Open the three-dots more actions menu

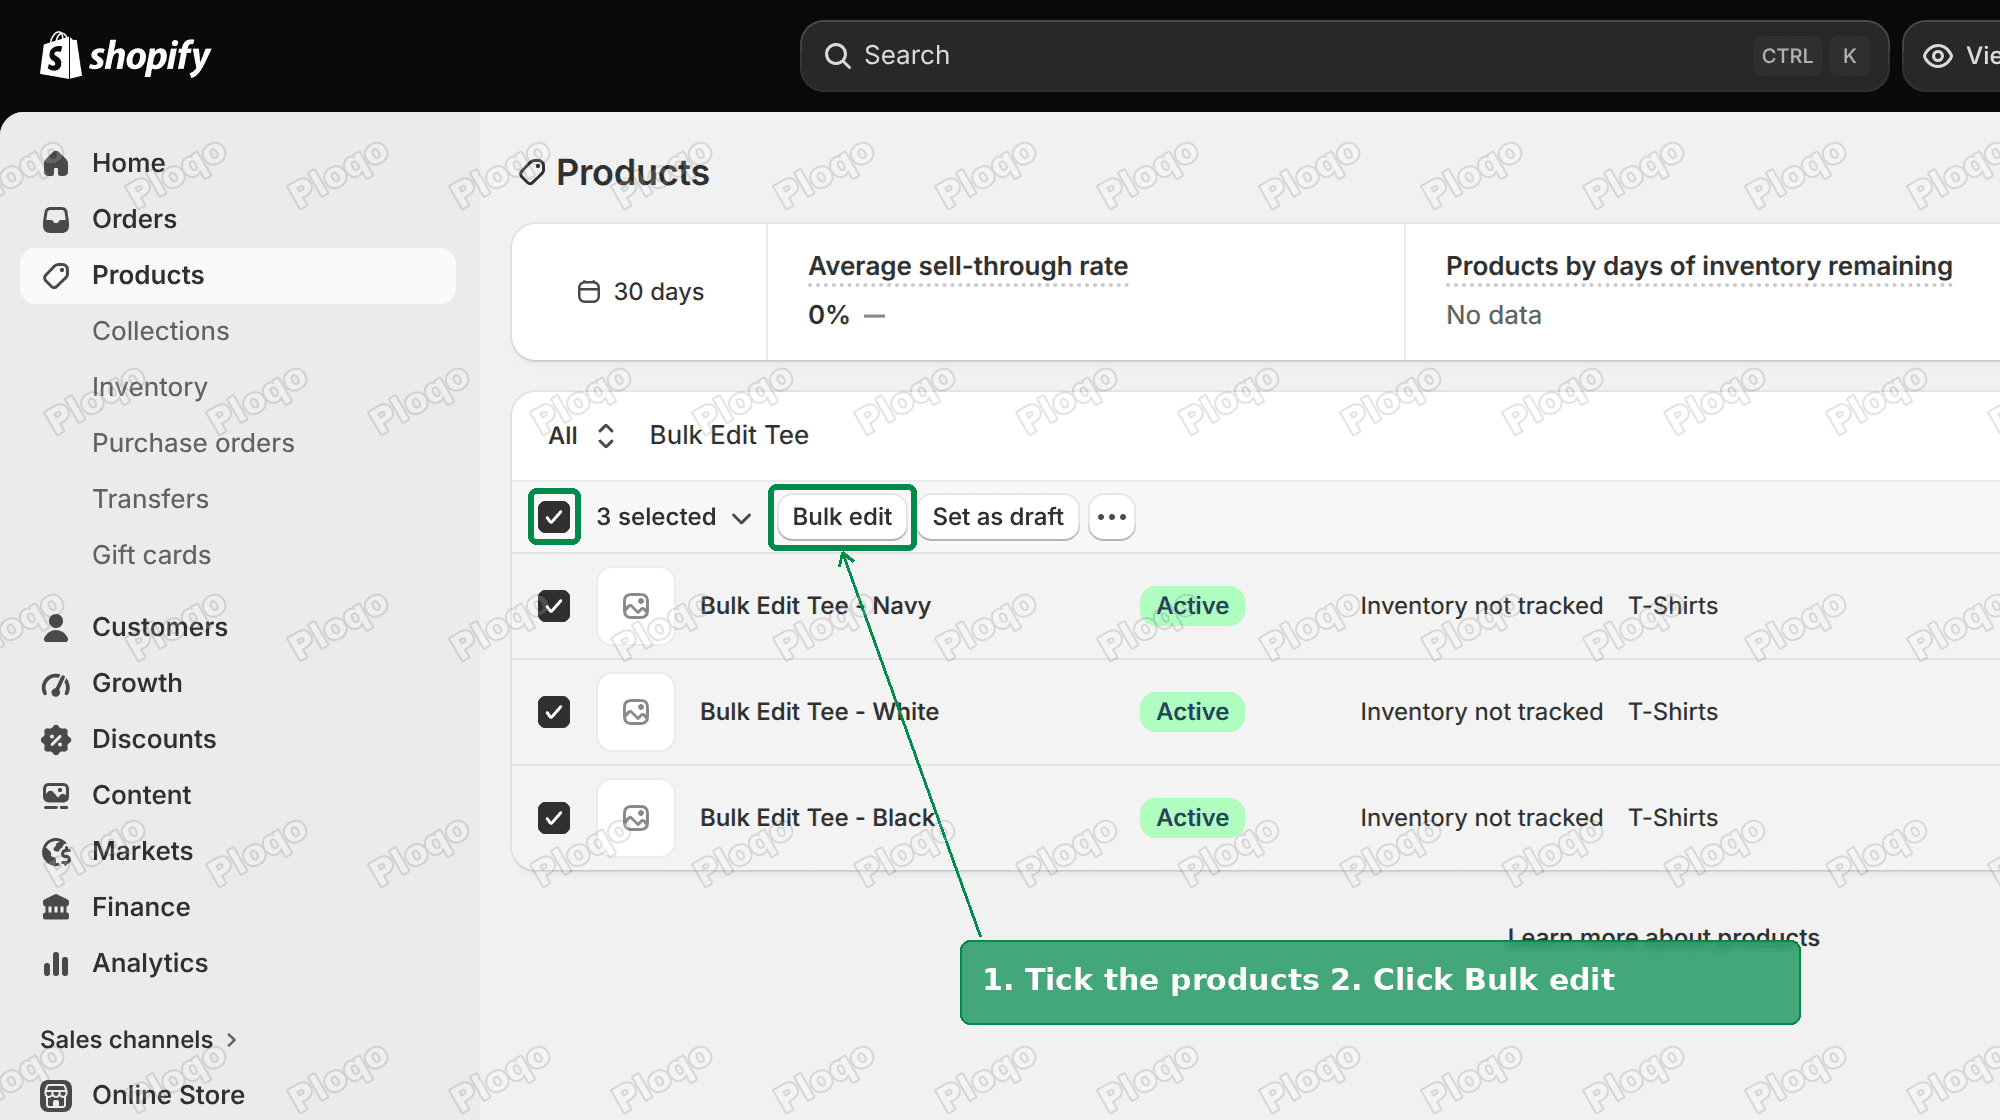coord(1112,517)
